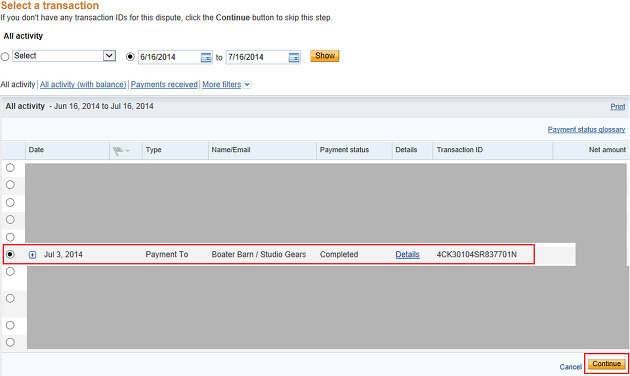Click the Type column header
The width and height of the screenshot is (630, 376).
pyautogui.click(x=153, y=150)
